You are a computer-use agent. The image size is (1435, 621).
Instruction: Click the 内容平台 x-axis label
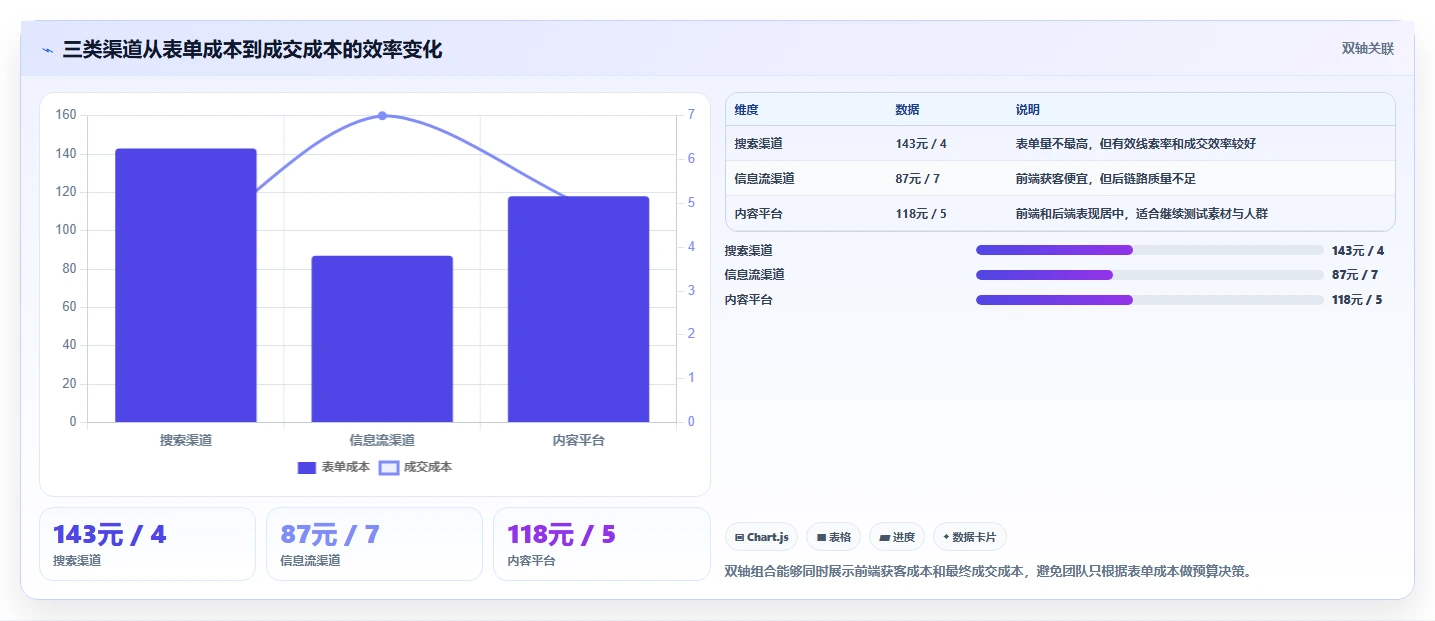coord(578,440)
